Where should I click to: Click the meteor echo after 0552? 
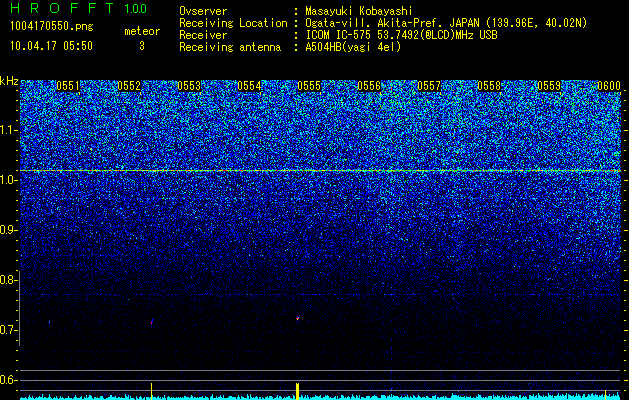click(152, 322)
